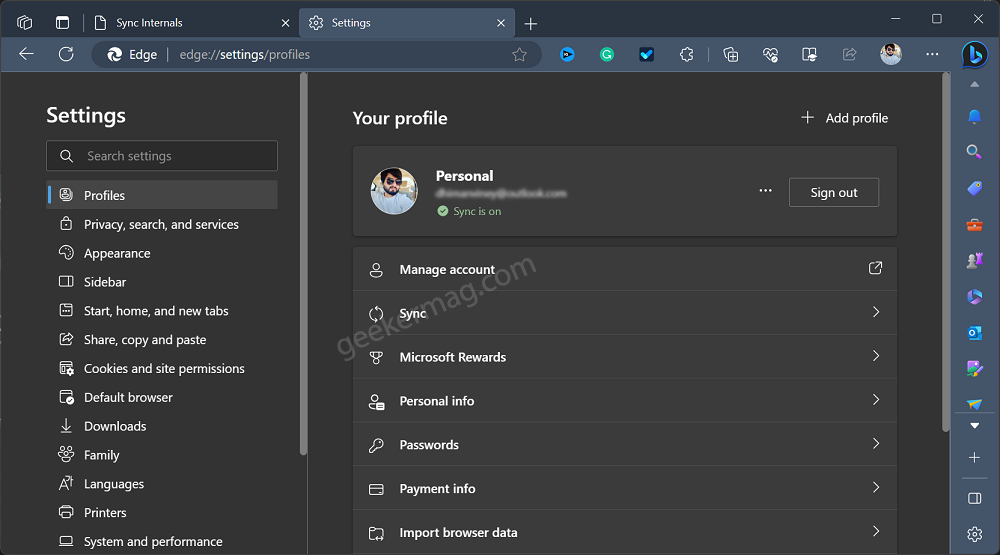Expand Payment info row chevron

876,487
